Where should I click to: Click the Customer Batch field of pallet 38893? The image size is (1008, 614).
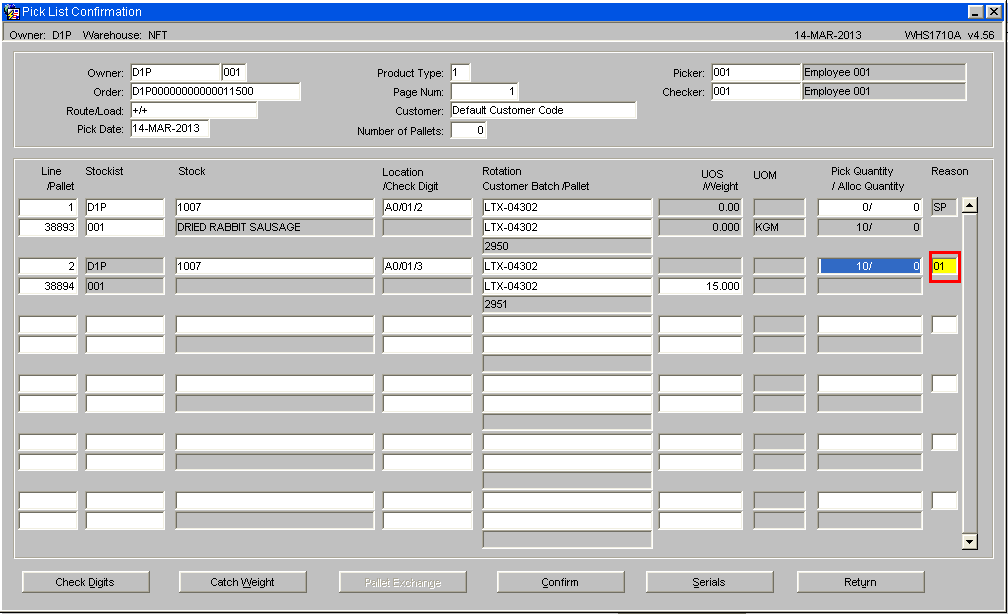coord(567,227)
